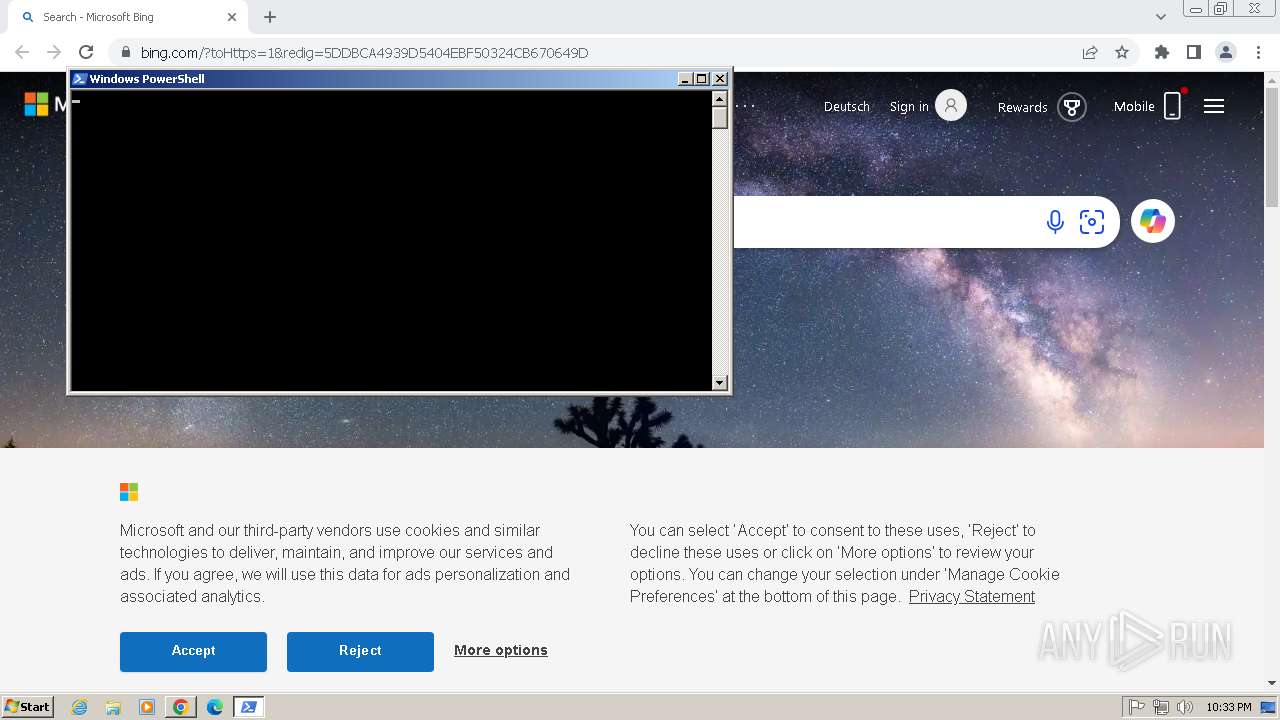The width and height of the screenshot is (1280, 720).
Task: Start voice search with the microphone
Action: pyautogui.click(x=1055, y=221)
